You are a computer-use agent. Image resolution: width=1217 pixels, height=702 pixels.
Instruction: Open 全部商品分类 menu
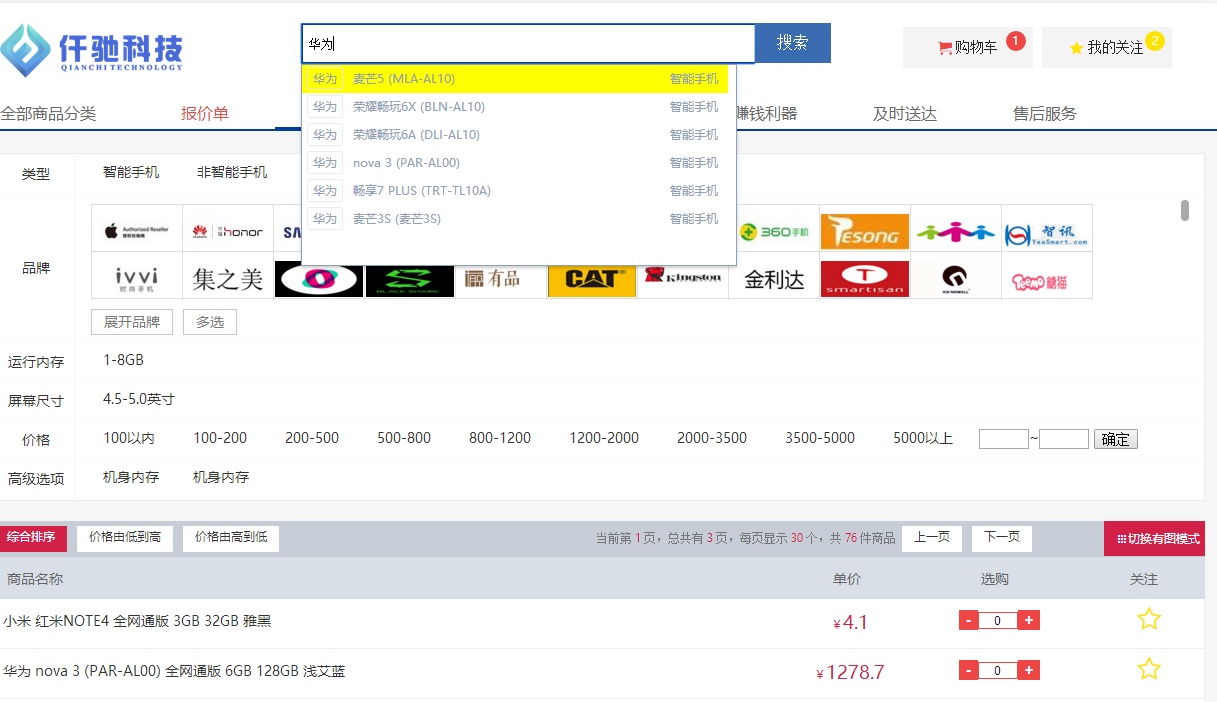(x=48, y=114)
